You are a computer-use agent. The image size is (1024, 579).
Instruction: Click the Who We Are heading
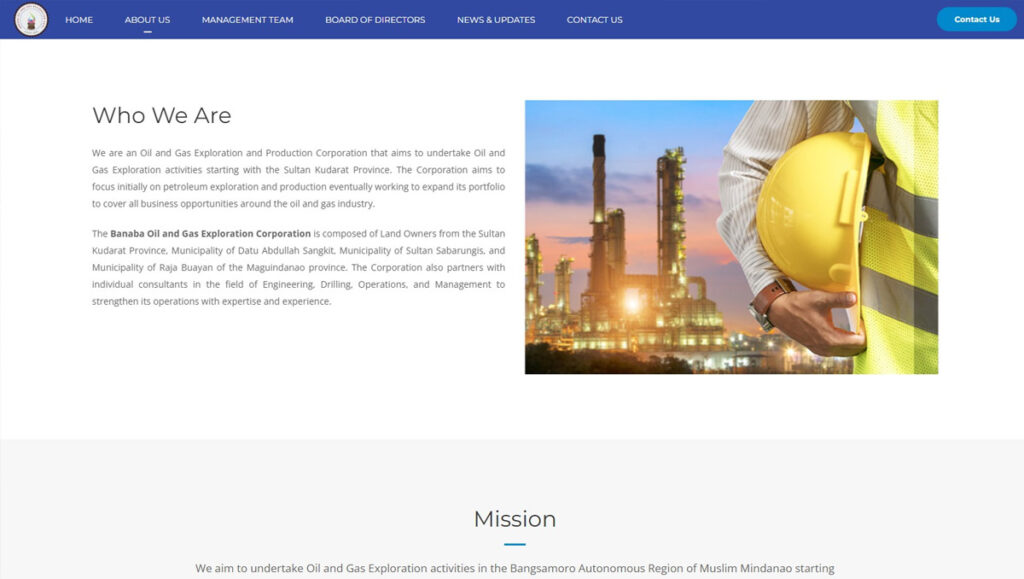click(162, 116)
